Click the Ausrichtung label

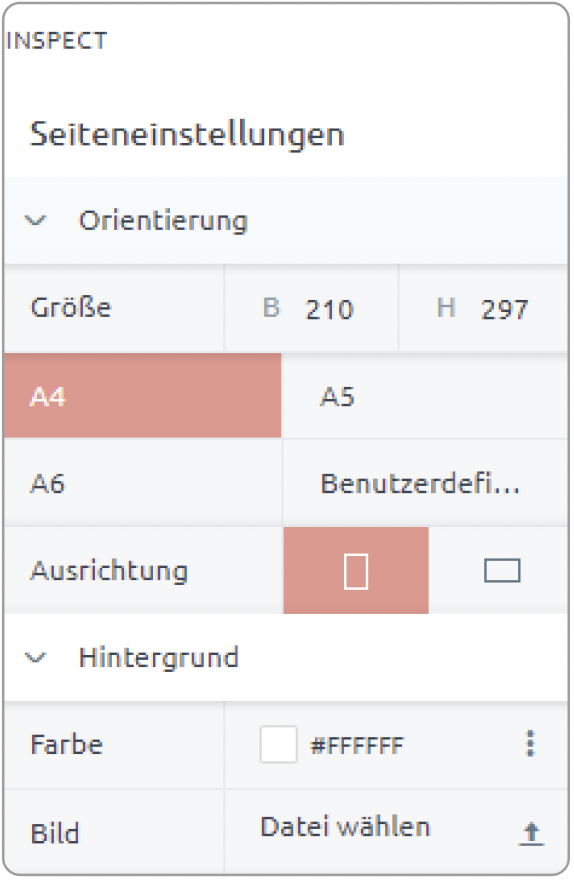point(109,571)
